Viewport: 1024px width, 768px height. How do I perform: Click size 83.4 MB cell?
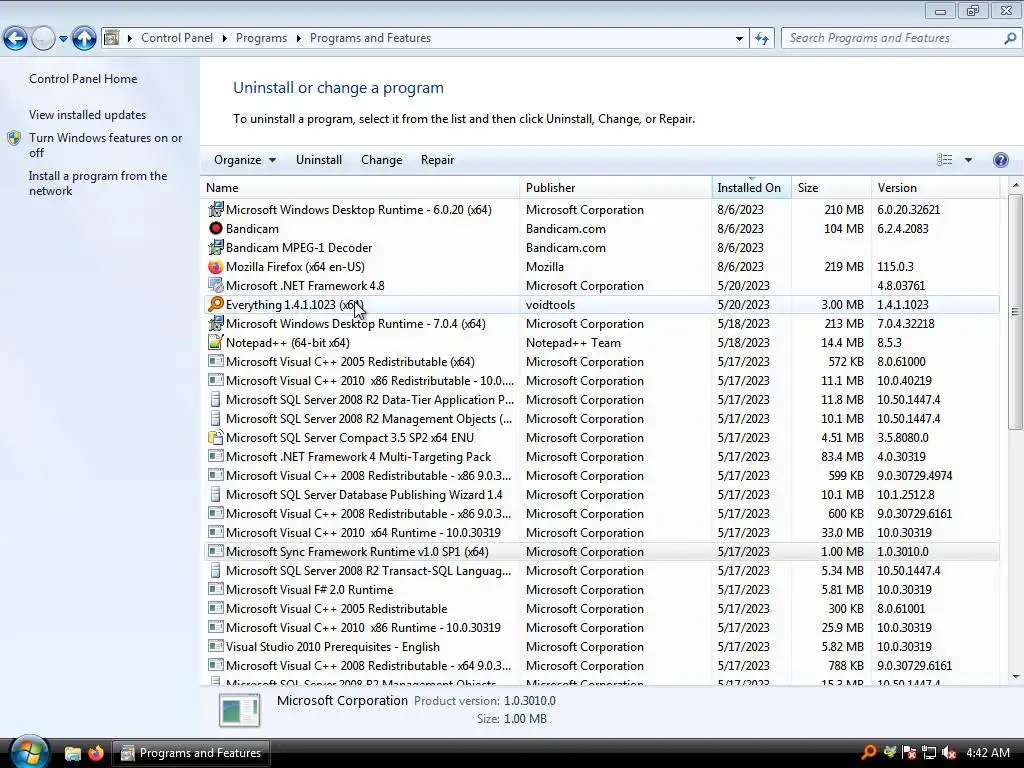tap(842, 456)
